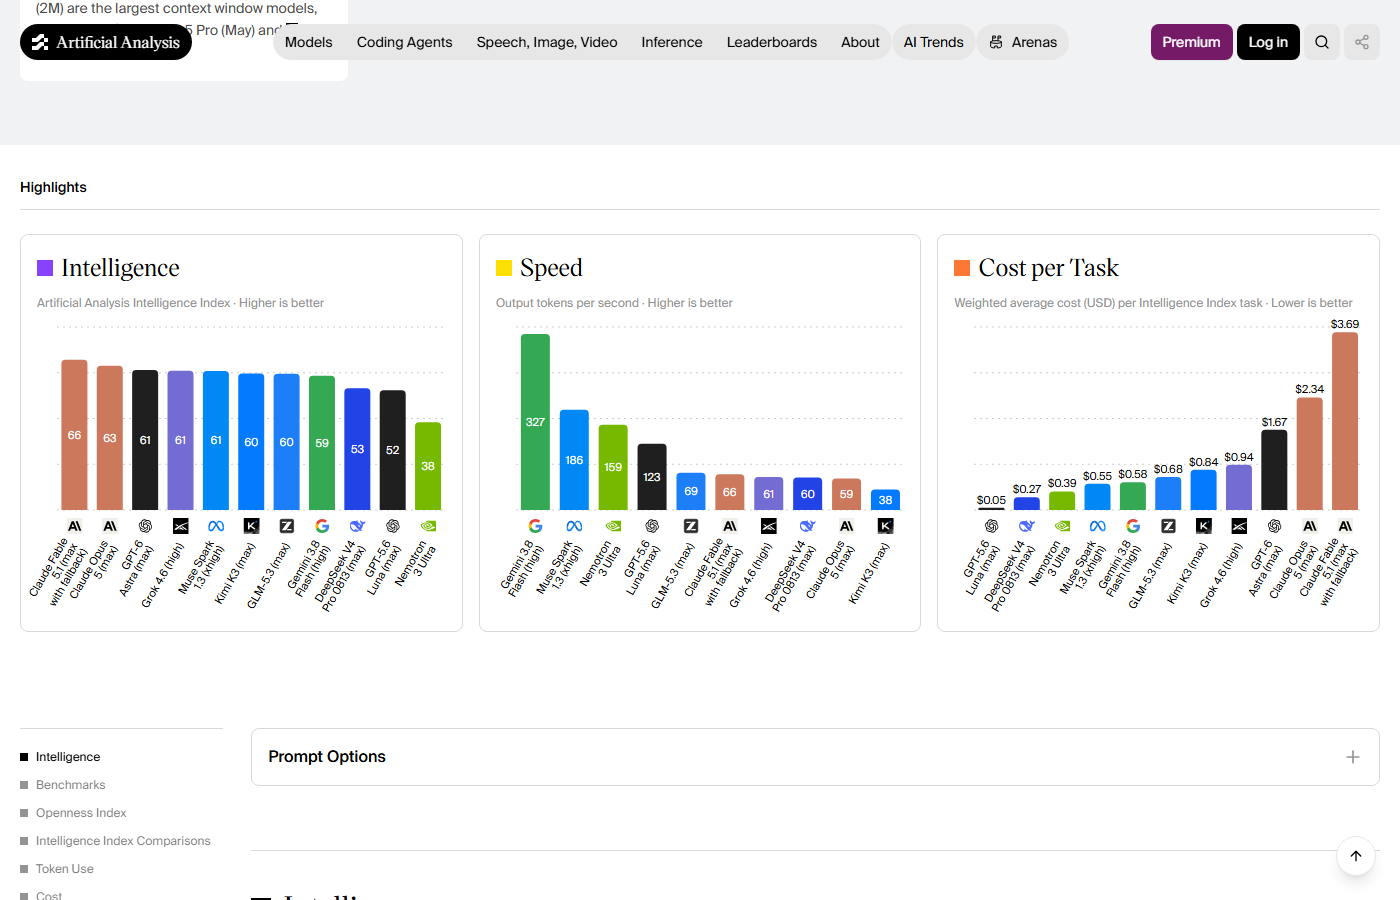Jump to Openness Index in the sidebar
This screenshot has width=1400, height=900.
point(81,813)
